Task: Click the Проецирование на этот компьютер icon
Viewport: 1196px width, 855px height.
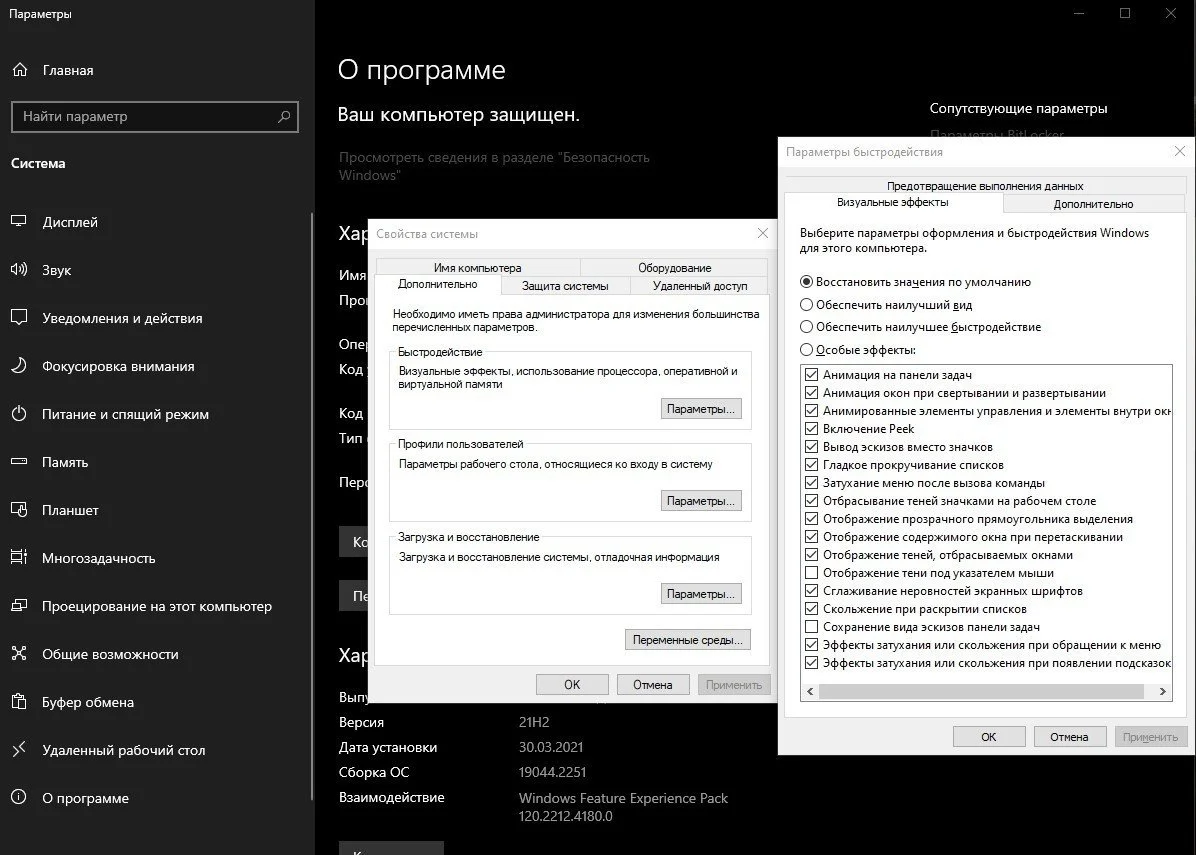Action: (19, 606)
